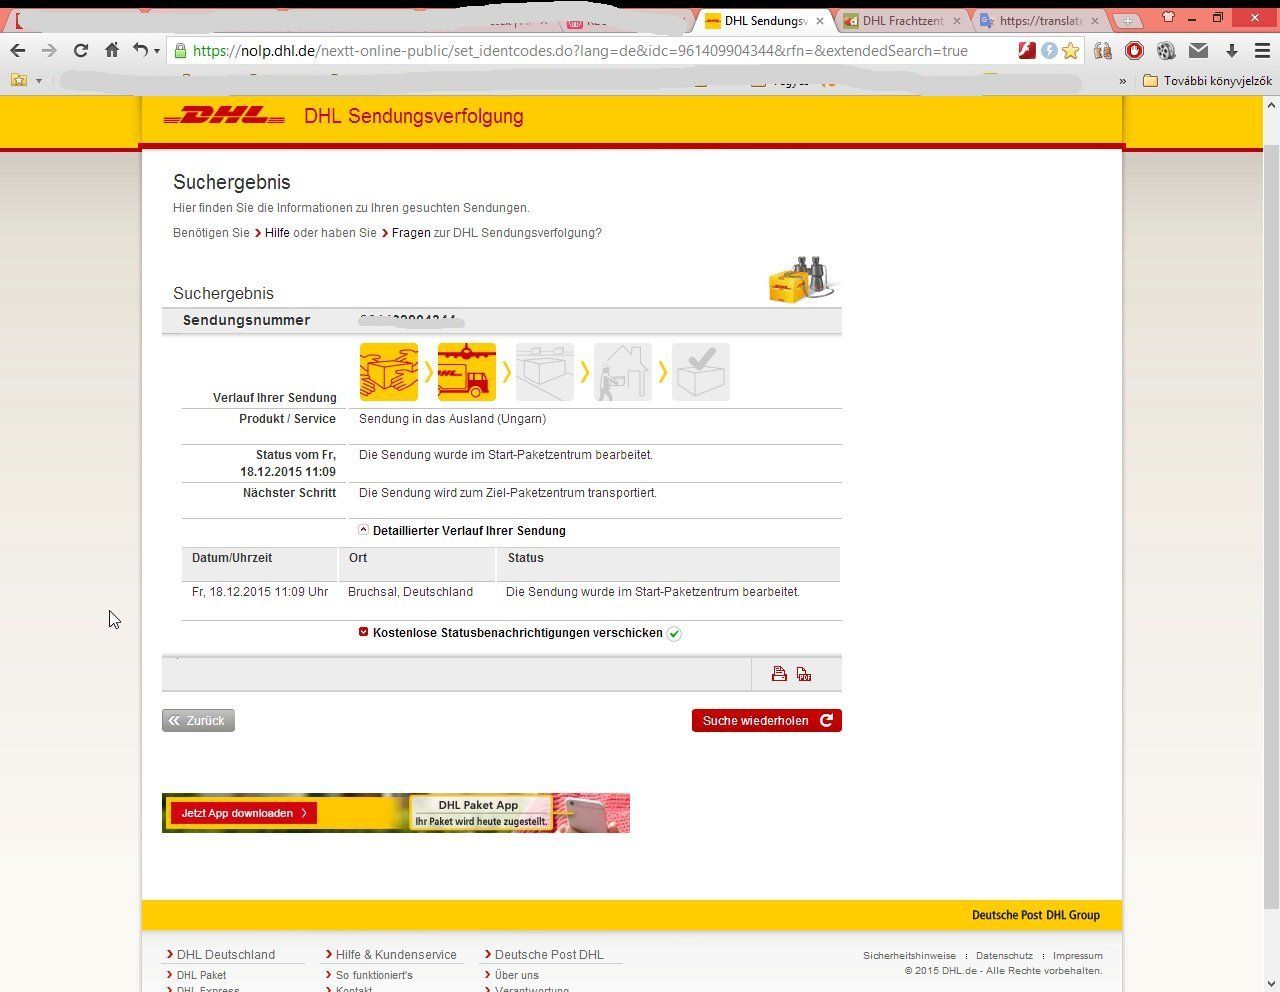
Task: Click the shirt icon in title bar
Action: coord(1167,17)
